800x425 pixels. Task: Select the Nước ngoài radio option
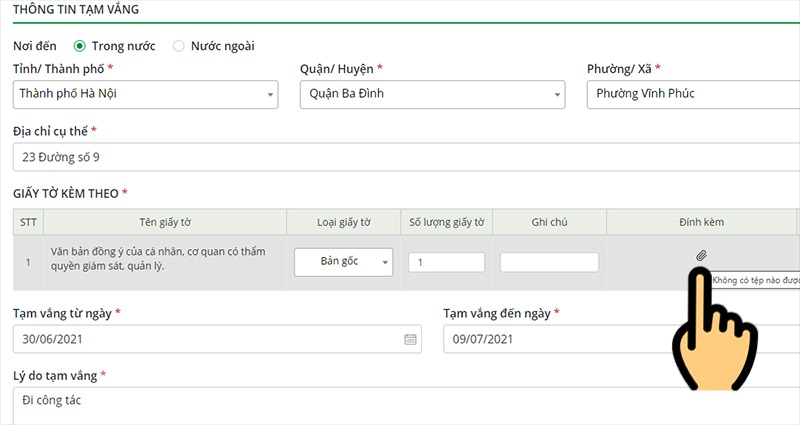coord(178,46)
